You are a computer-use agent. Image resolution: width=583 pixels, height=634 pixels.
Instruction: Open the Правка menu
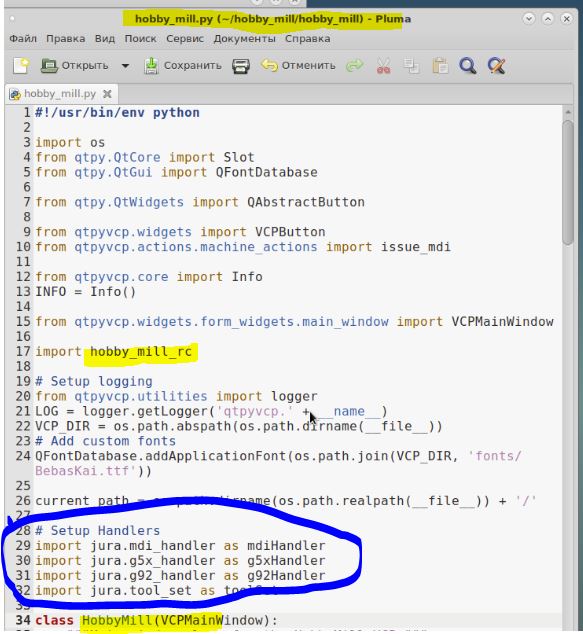65,39
